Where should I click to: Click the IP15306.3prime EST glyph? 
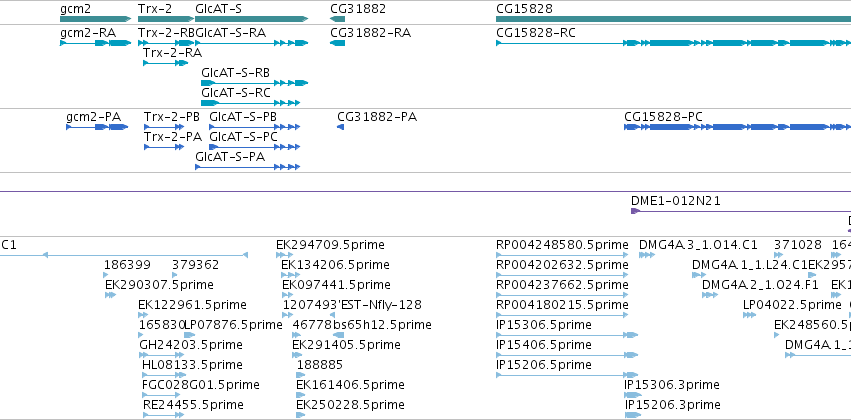pyautogui.click(x=633, y=395)
